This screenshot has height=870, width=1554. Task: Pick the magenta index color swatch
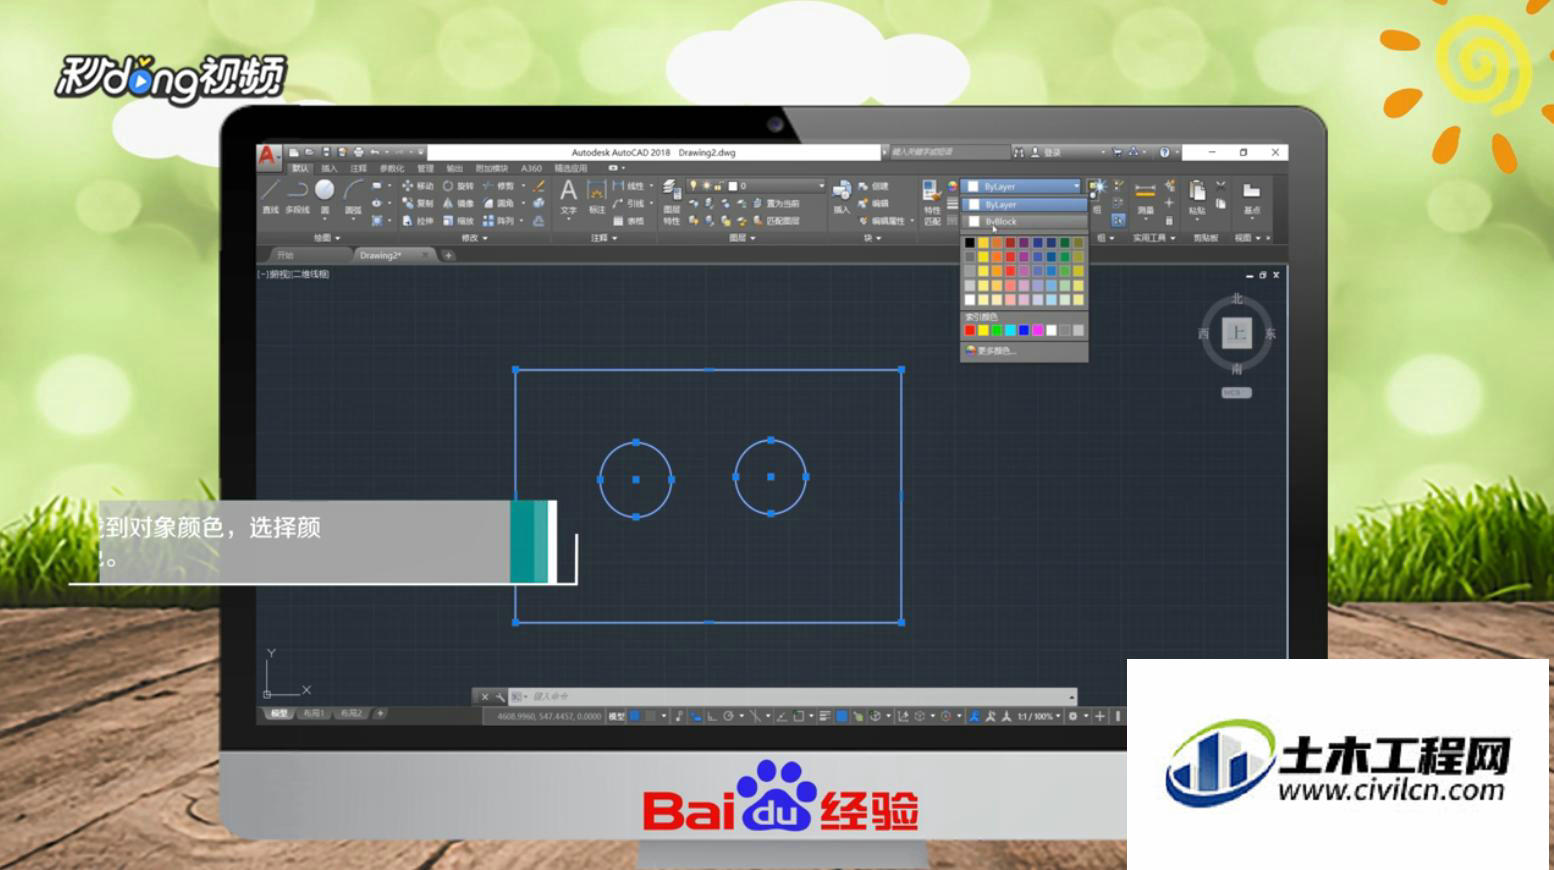click(1037, 331)
